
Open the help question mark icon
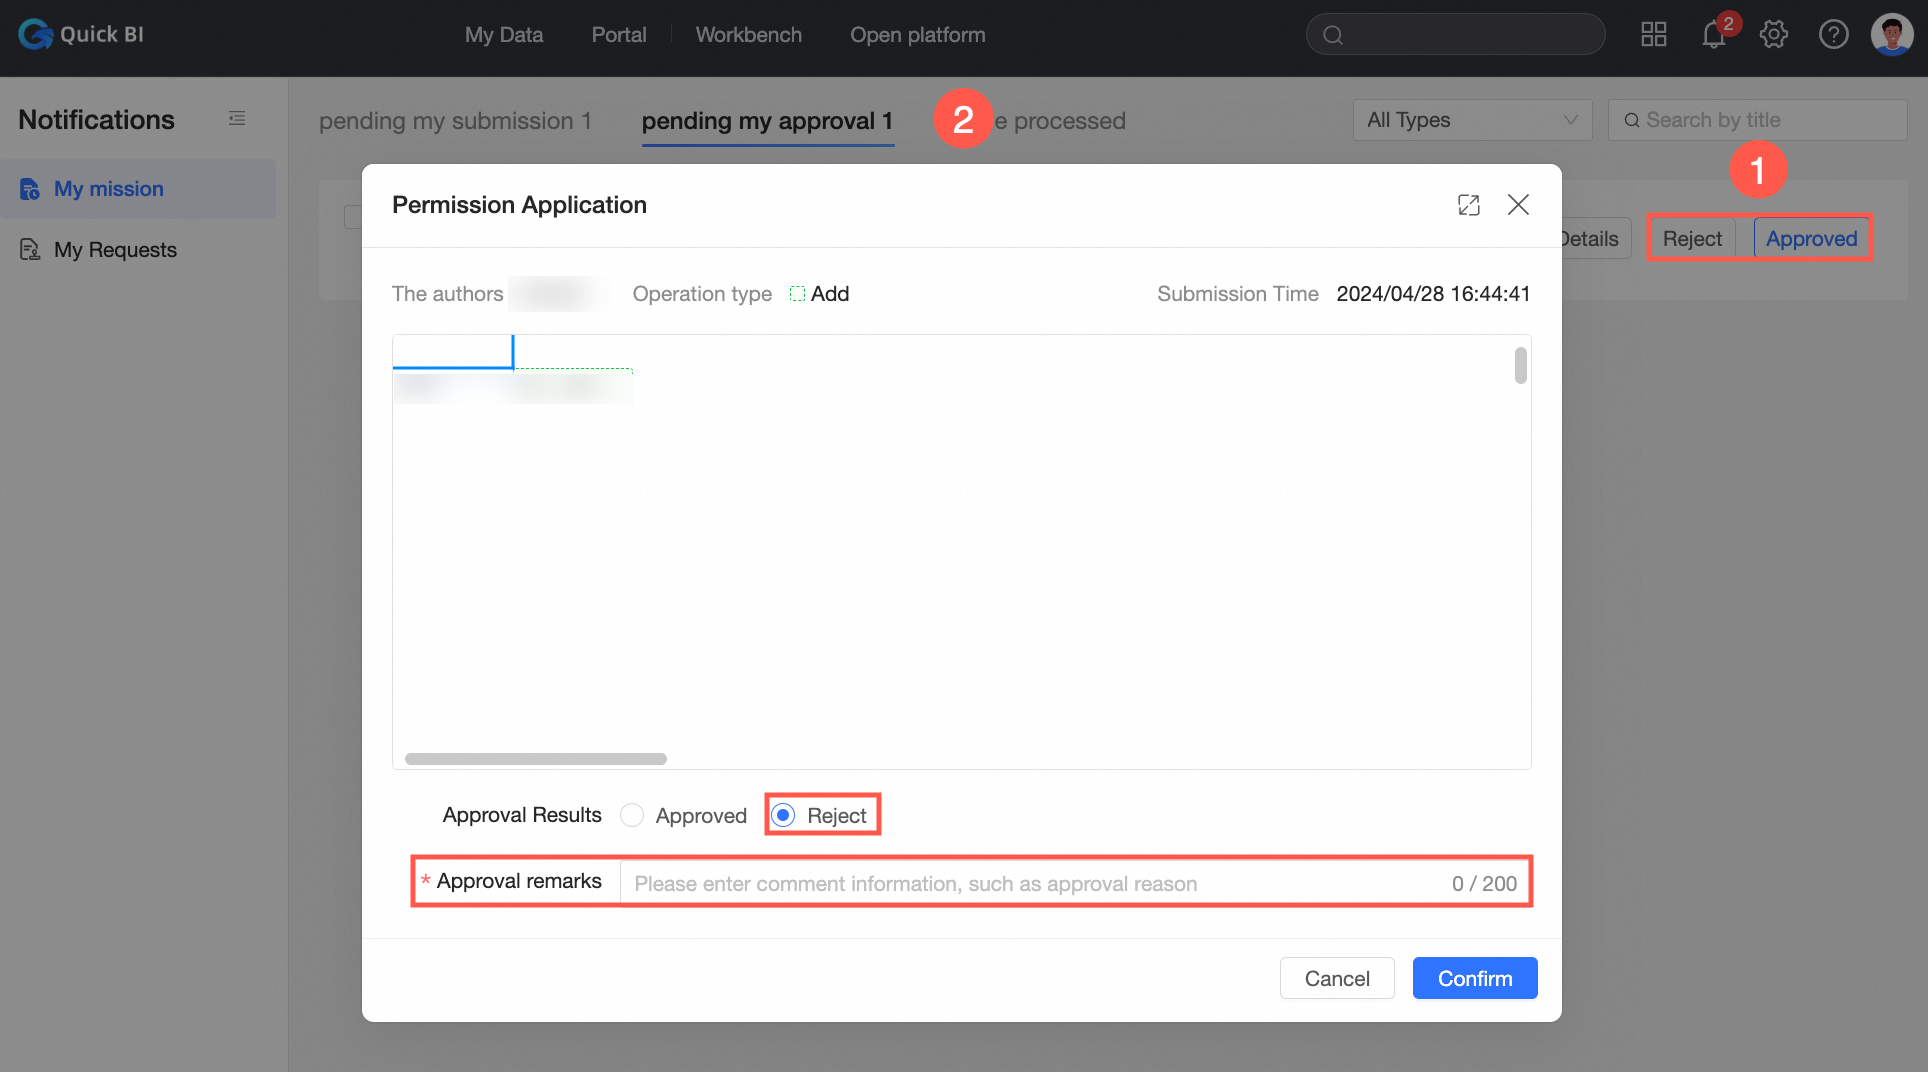coord(1834,35)
